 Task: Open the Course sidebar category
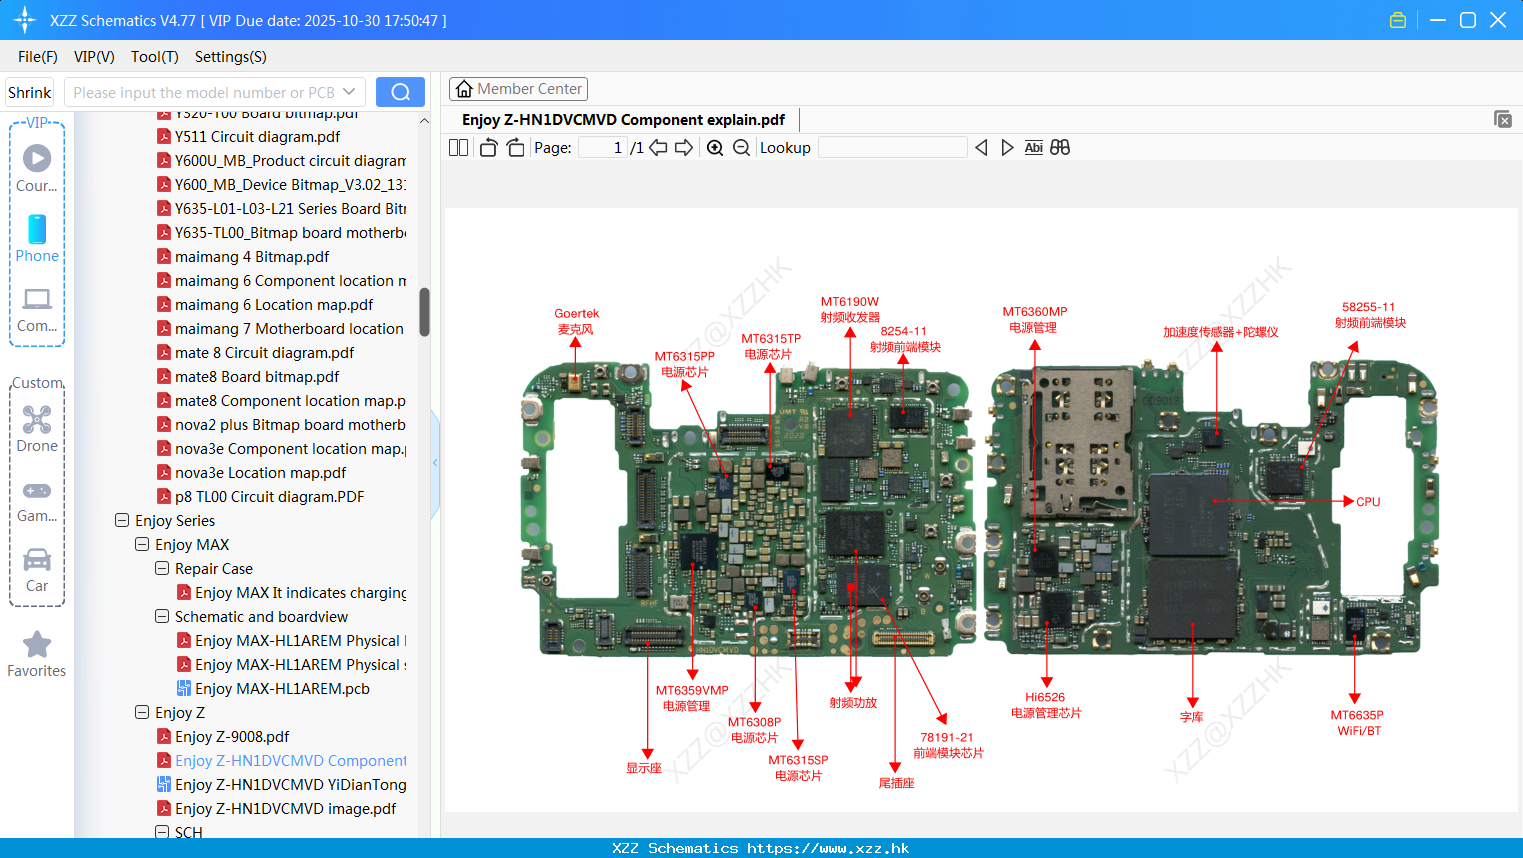pyautogui.click(x=37, y=168)
